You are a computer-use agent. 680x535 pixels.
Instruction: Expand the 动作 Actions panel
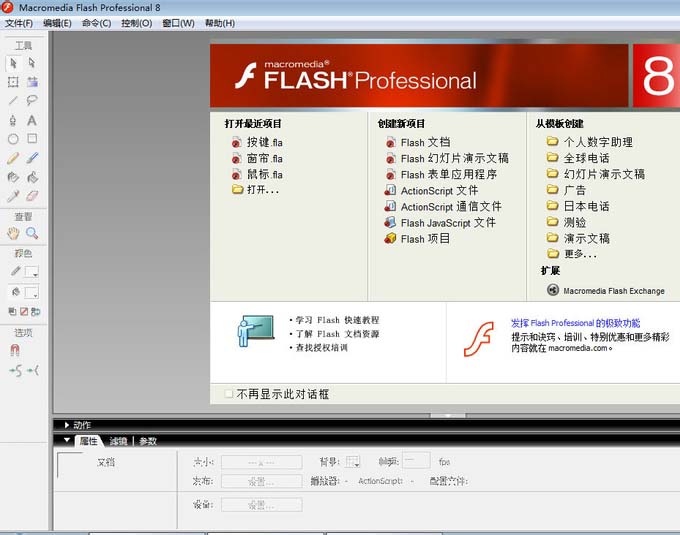pyautogui.click(x=67, y=425)
